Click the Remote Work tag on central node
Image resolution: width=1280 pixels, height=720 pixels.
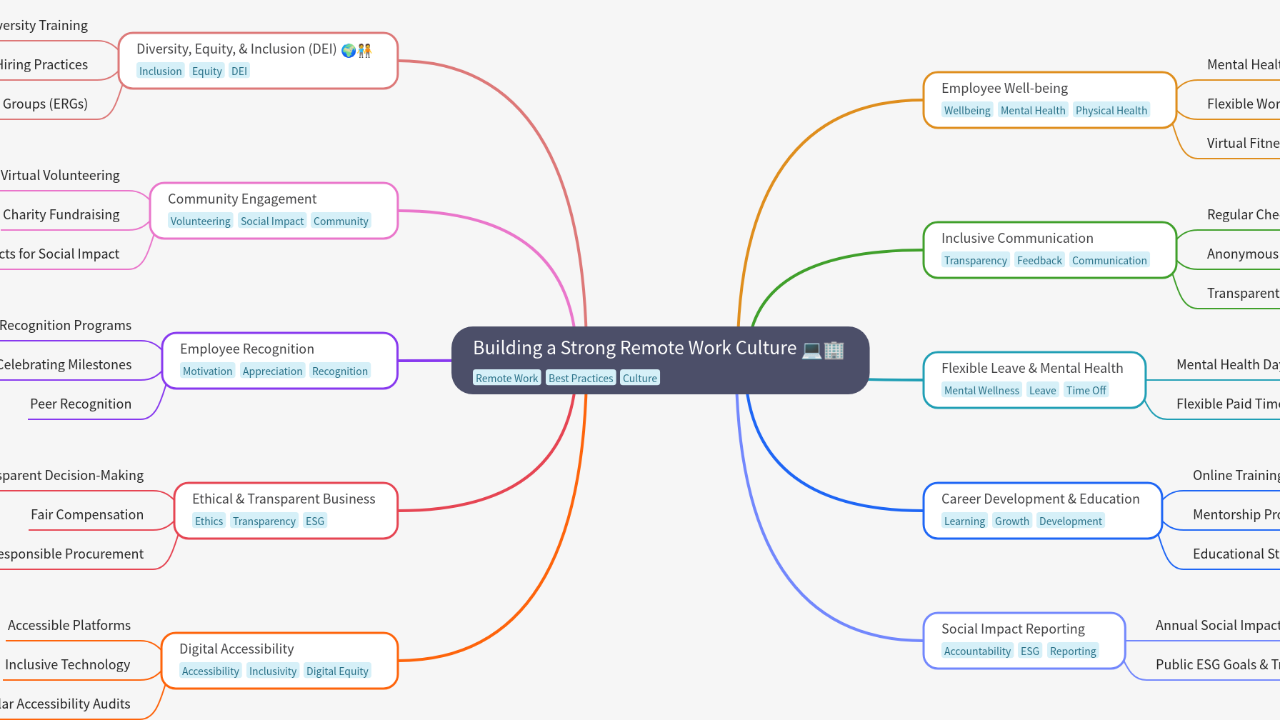point(507,378)
